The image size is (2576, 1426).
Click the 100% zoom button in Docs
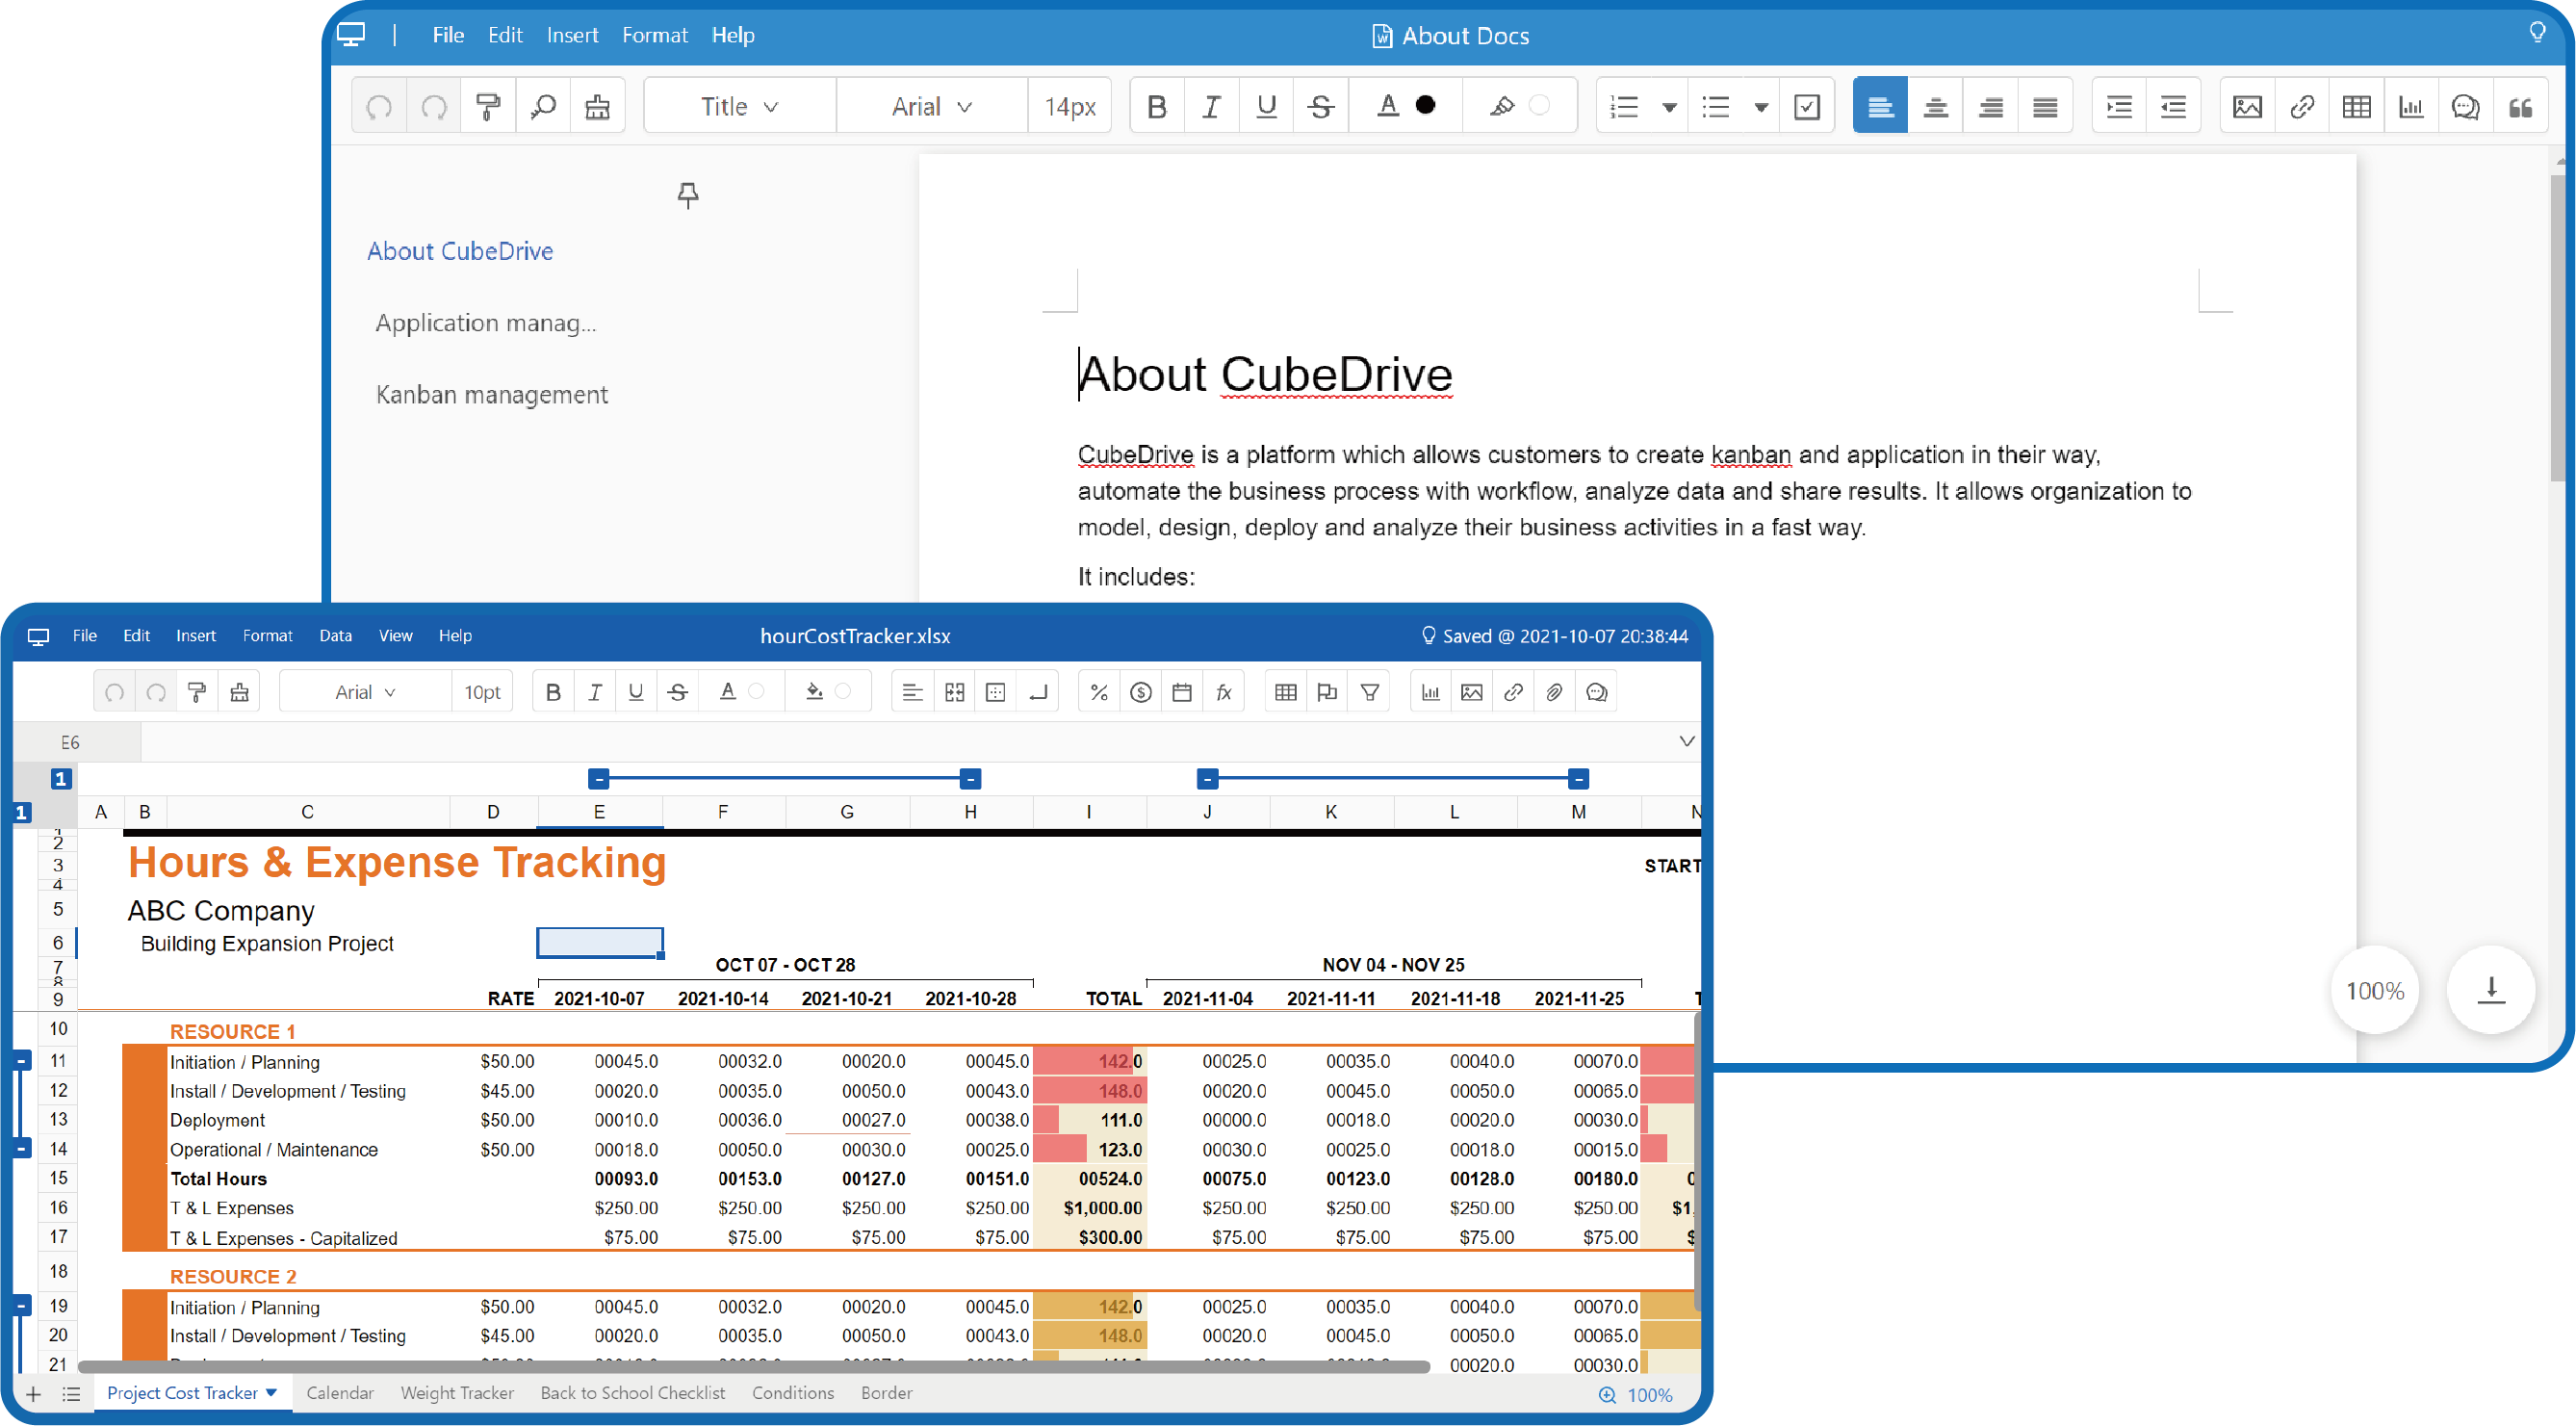[x=2374, y=990]
